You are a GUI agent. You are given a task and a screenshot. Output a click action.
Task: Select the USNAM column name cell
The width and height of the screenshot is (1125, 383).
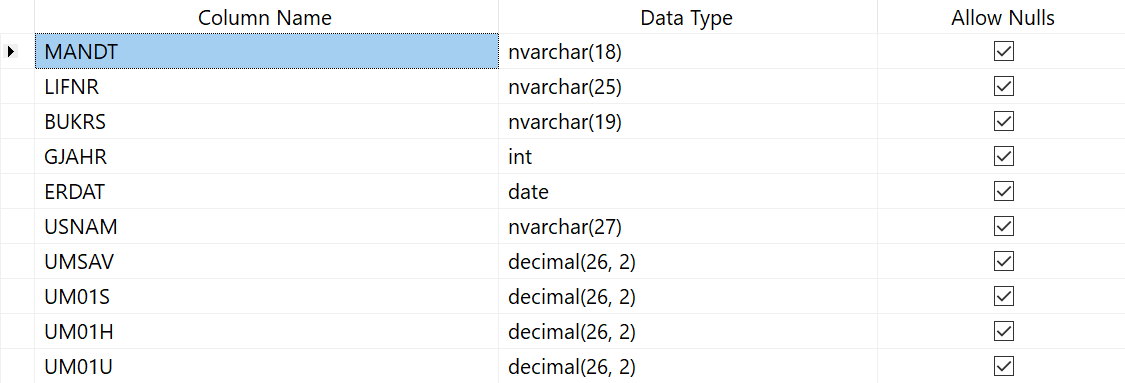pyautogui.click(x=266, y=227)
